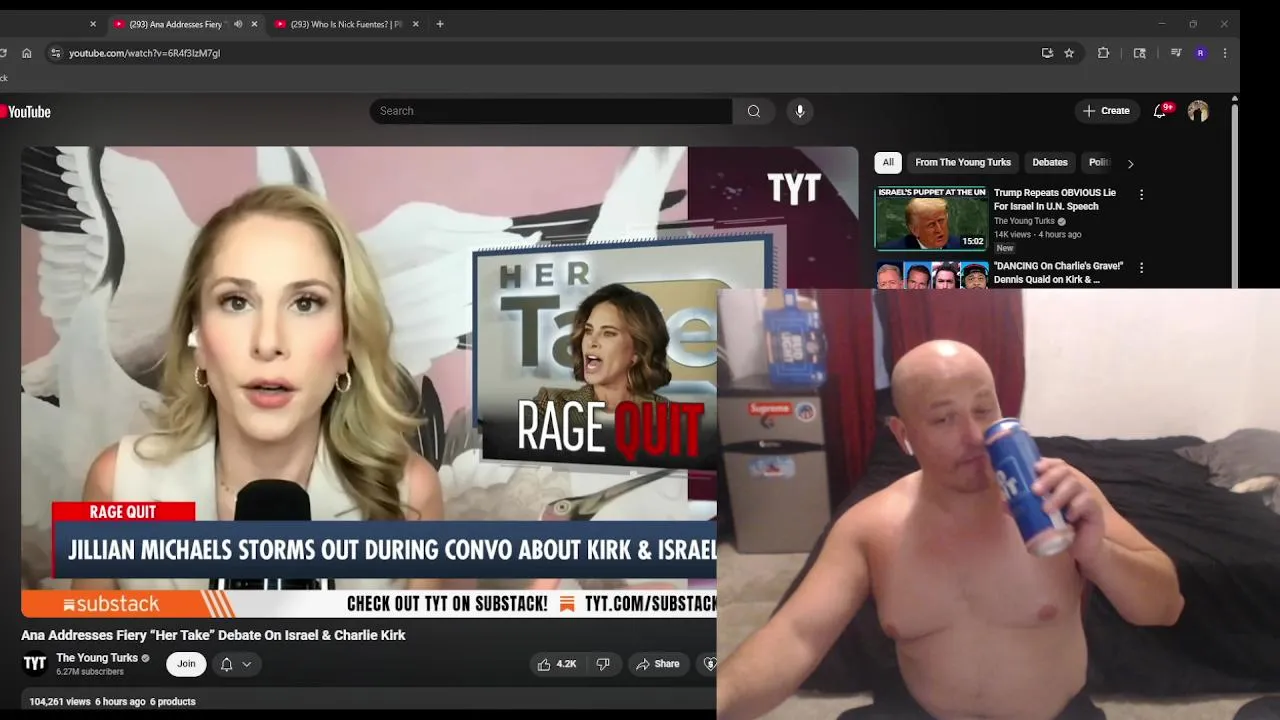Screen dimensions: 1280x720
Task: Open a new browser tab
Action: point(440,24)
